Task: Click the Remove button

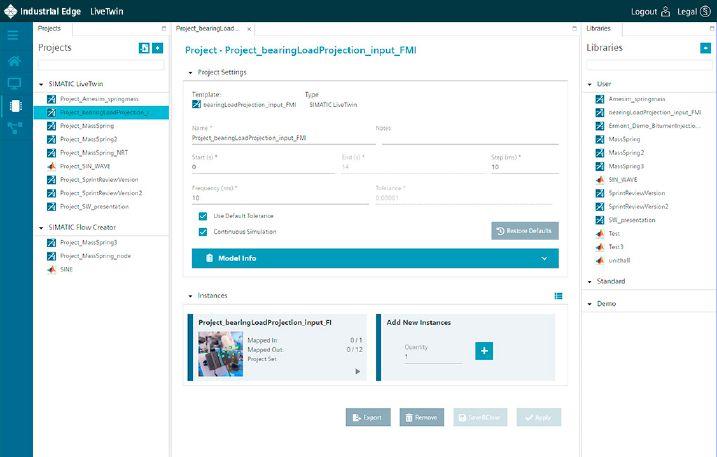Action: pyautogui.click(x=422, y=417)
